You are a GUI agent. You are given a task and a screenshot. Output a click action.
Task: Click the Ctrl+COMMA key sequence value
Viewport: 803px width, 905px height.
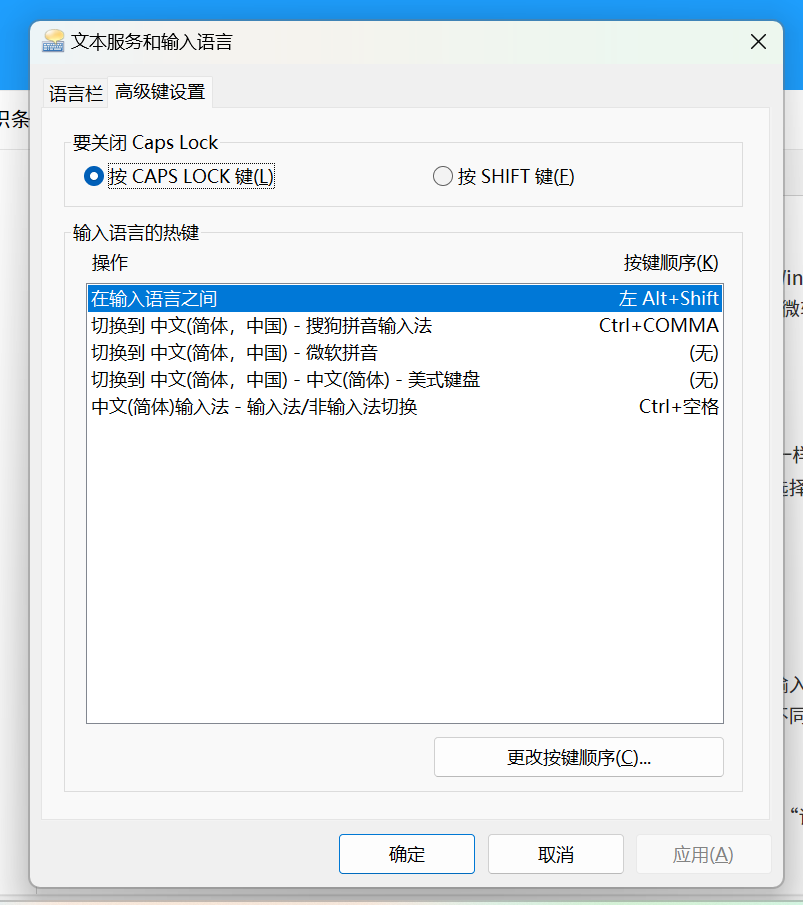pyautogui.click(x=659, y=326)
